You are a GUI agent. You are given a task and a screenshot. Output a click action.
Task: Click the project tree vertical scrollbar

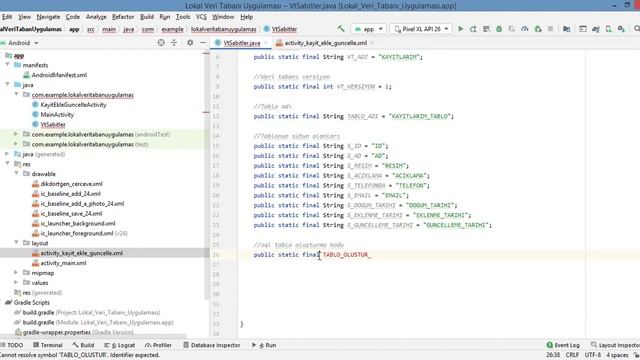(206, 176)
